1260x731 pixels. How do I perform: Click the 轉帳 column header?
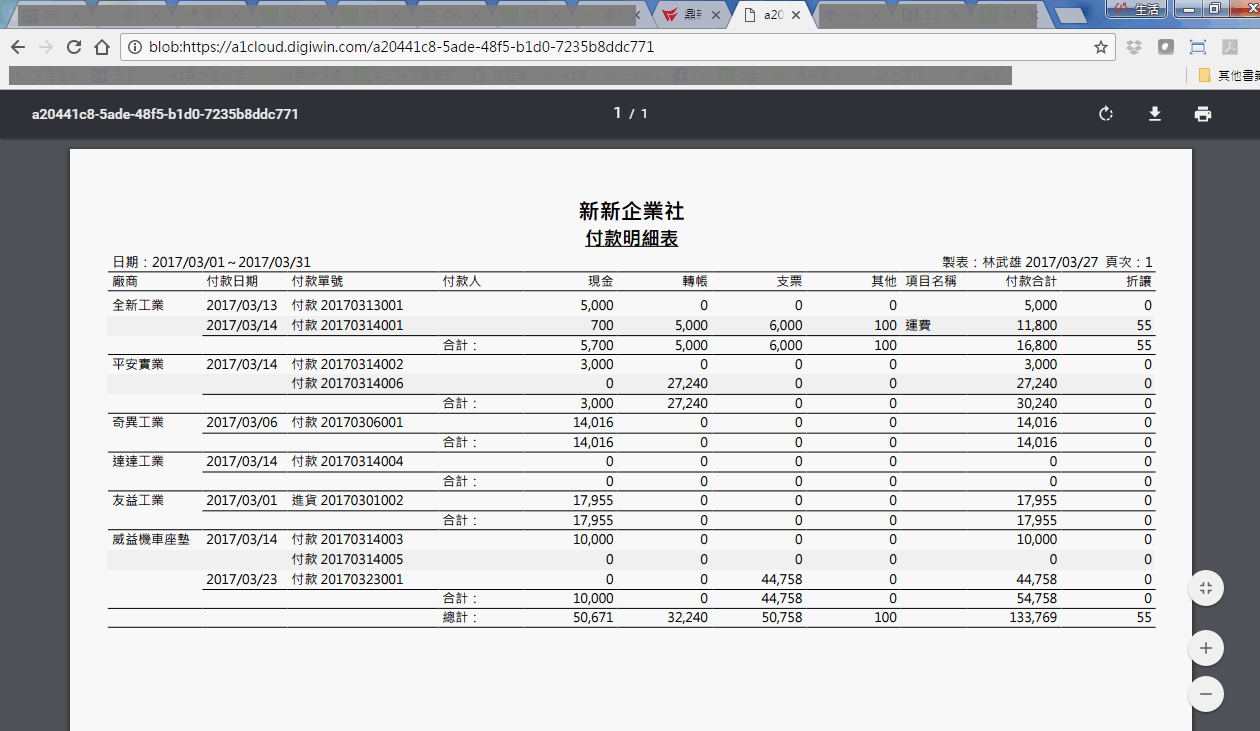pos(695,281)
